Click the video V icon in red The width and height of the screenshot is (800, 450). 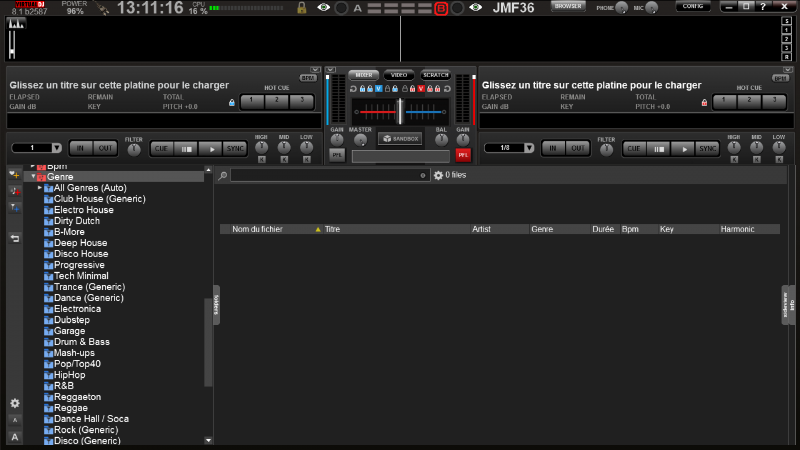tap(421, 89)
